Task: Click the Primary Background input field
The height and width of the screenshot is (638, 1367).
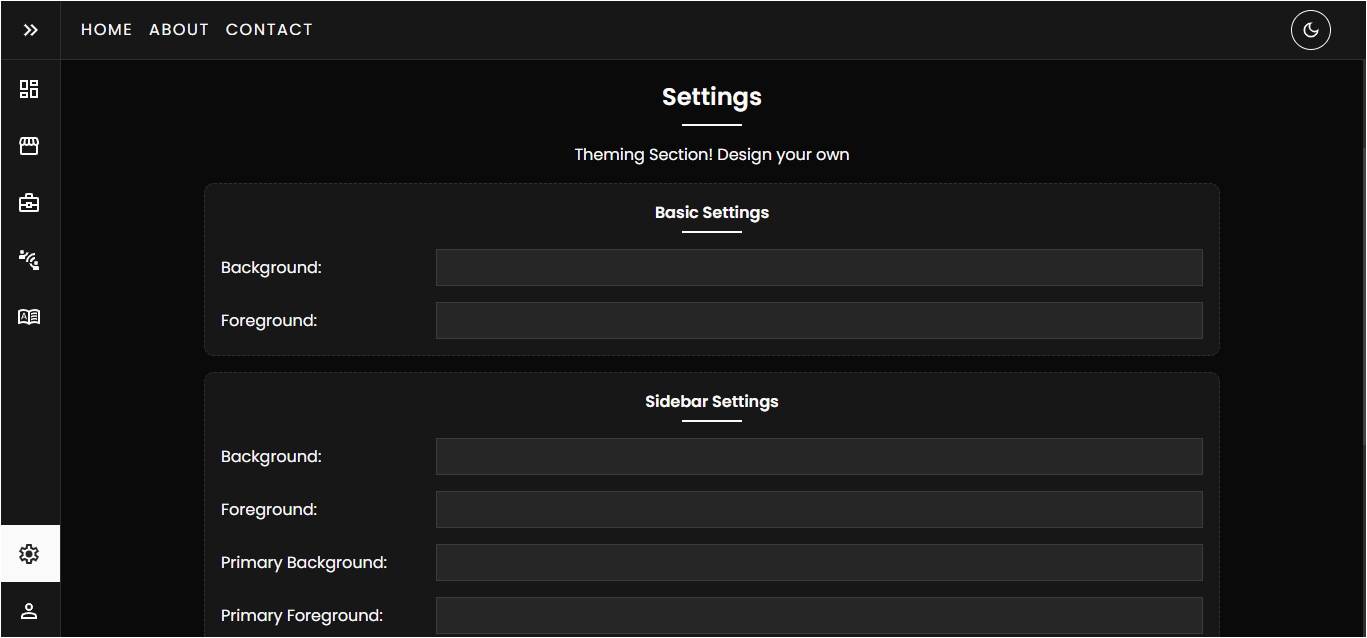Action: [818, 562]
